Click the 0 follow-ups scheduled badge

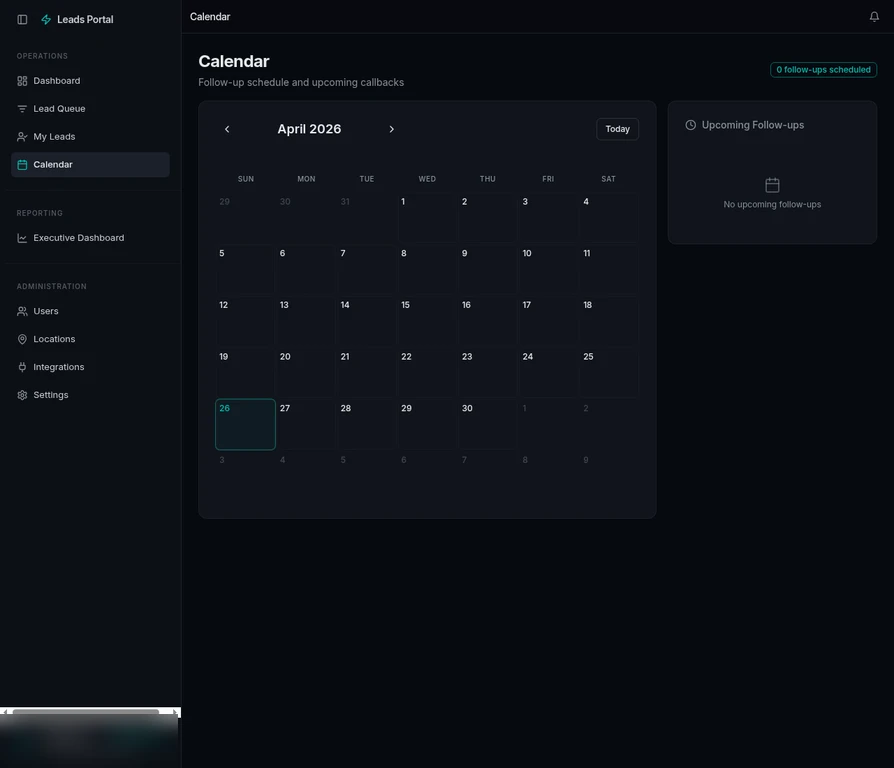coord(823,69)
